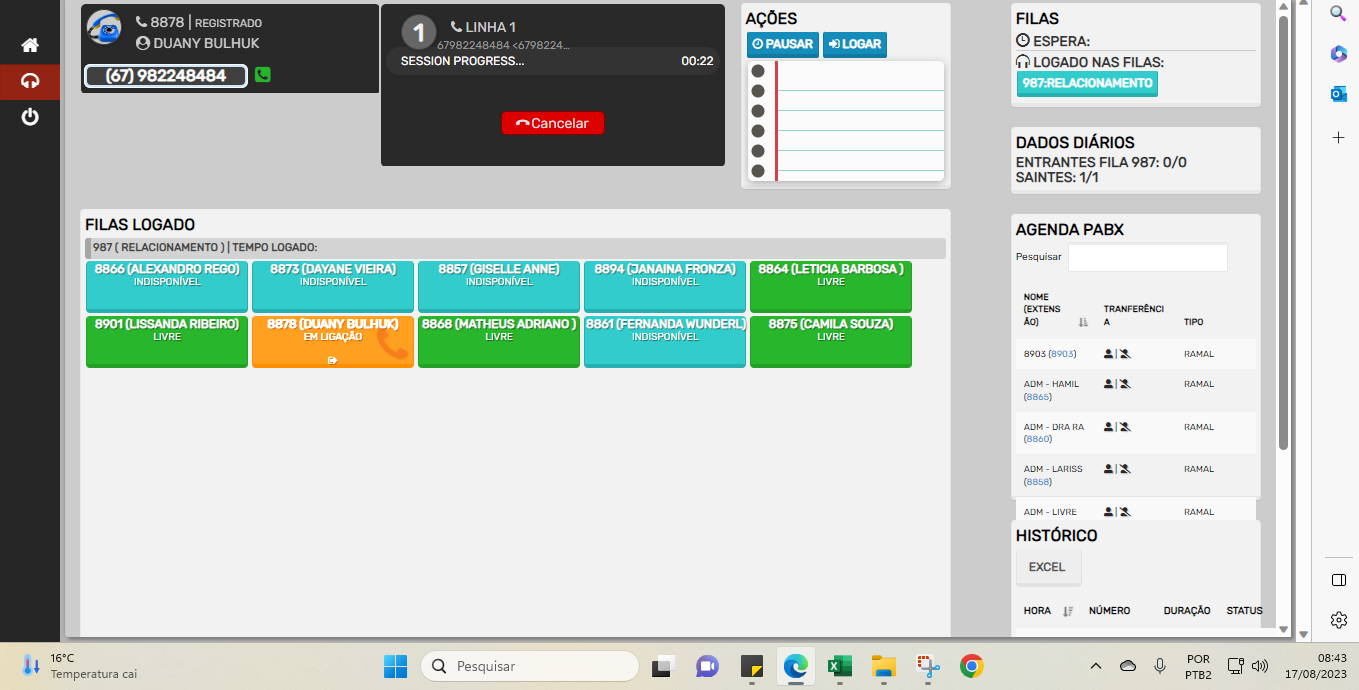
Task: Click extension link 8858 for ADM - LARISS
Action: click(1038, 481)
